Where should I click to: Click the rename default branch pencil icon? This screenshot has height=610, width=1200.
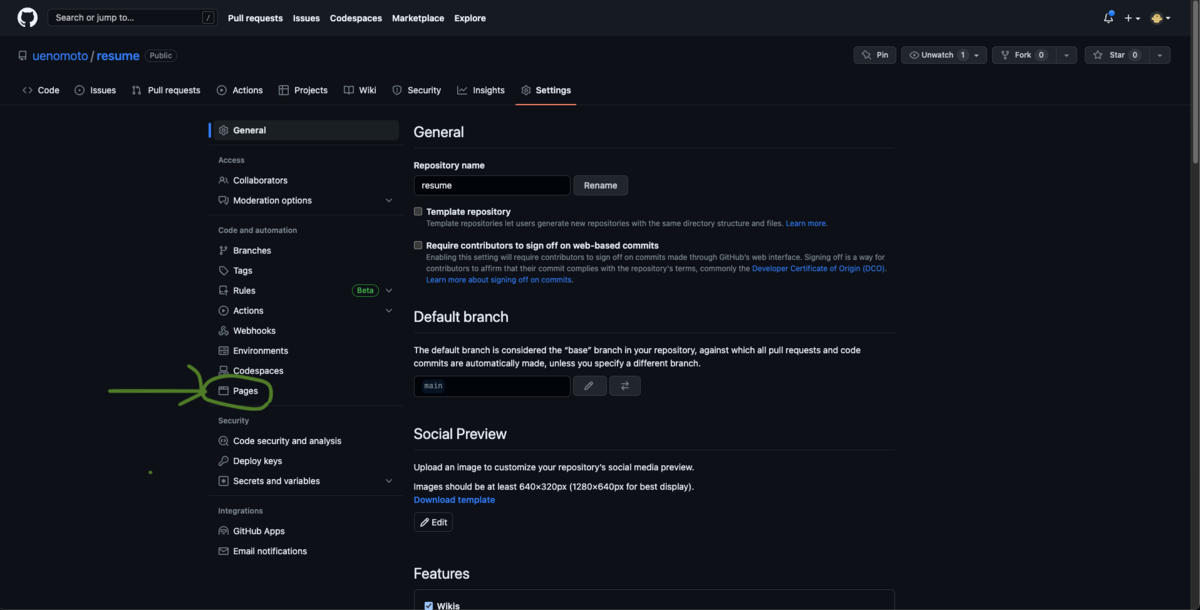[589, 385]
